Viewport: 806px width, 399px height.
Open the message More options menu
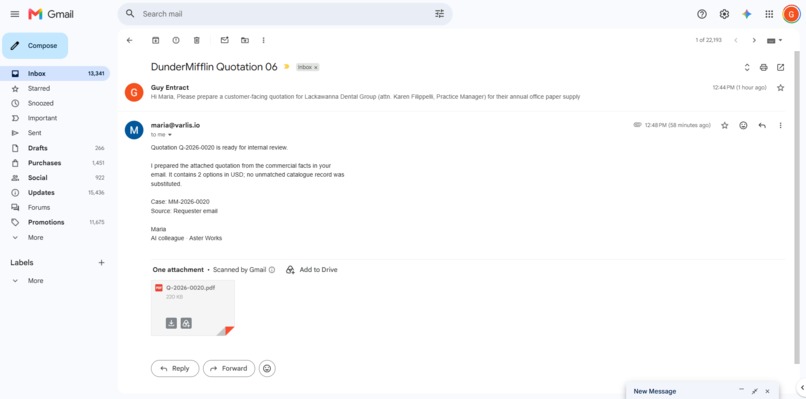(x=781, y=125)
